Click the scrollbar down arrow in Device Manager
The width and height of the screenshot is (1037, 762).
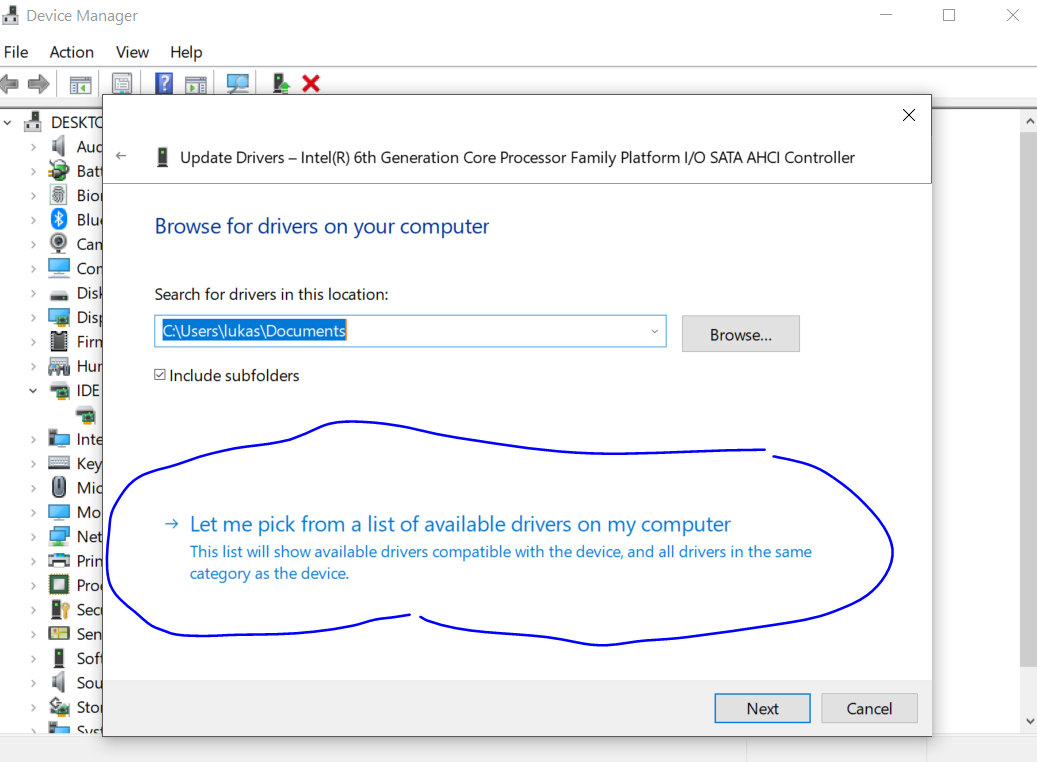(x=1030, y=721)
